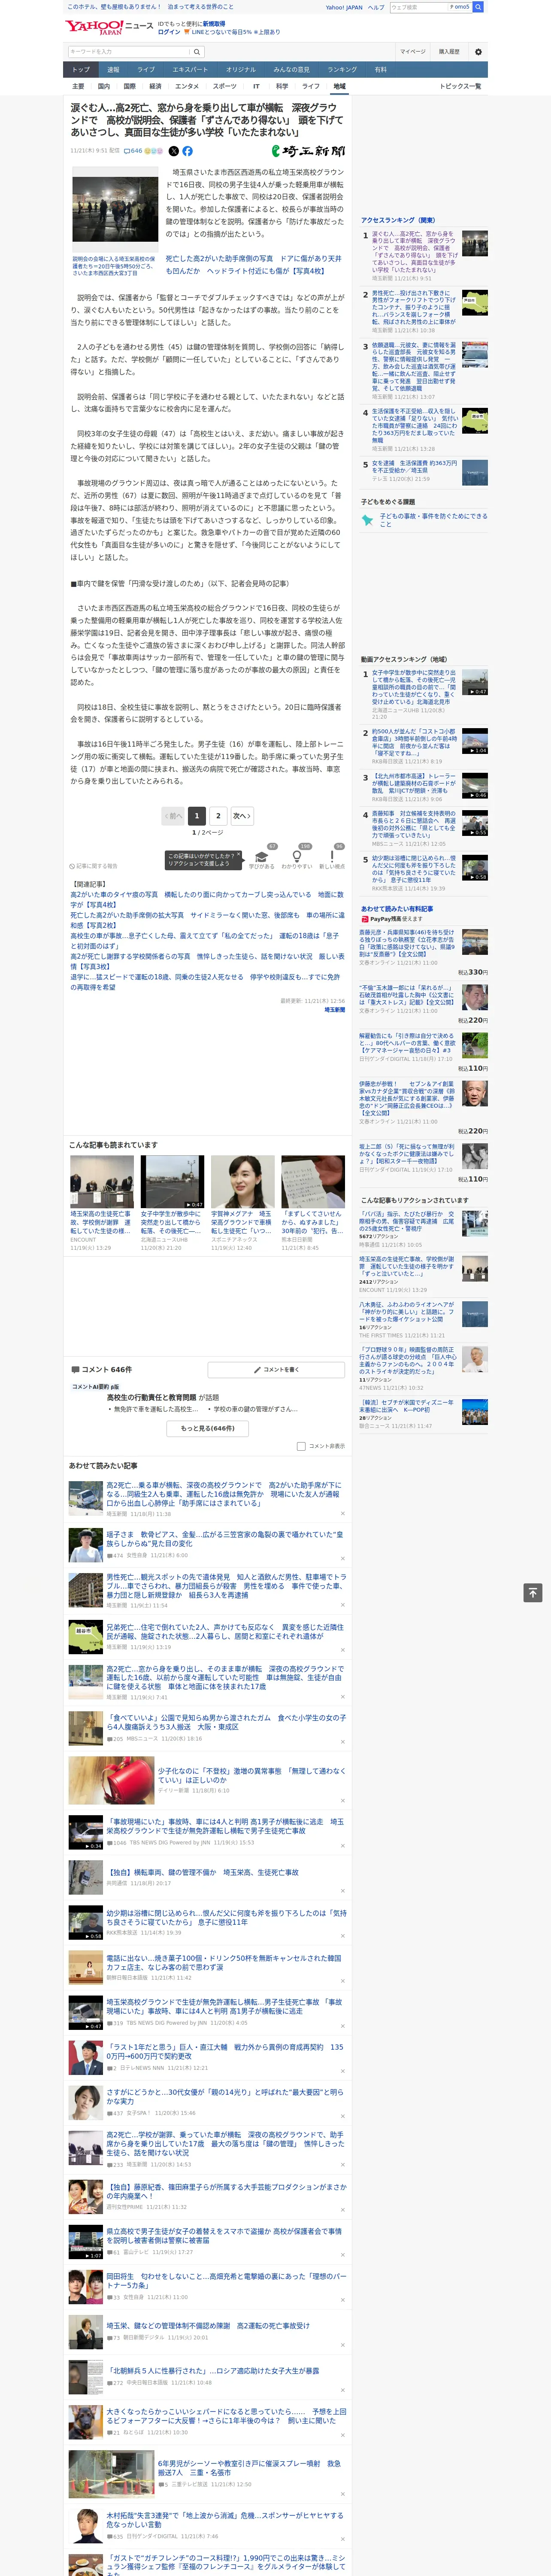The image size is (551, 2576).
Task: Click コメントを書く button
Action: (276, 1370)
